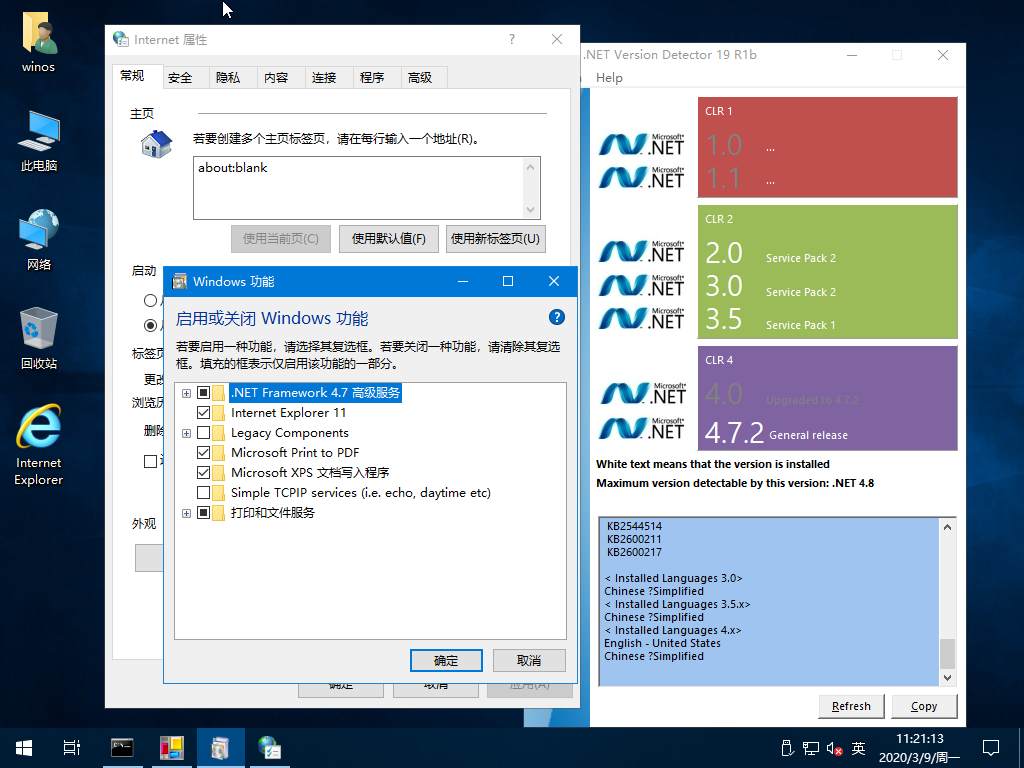Check the Legacy Components checkbox
1024x768 pixels.
coord(203,432)
